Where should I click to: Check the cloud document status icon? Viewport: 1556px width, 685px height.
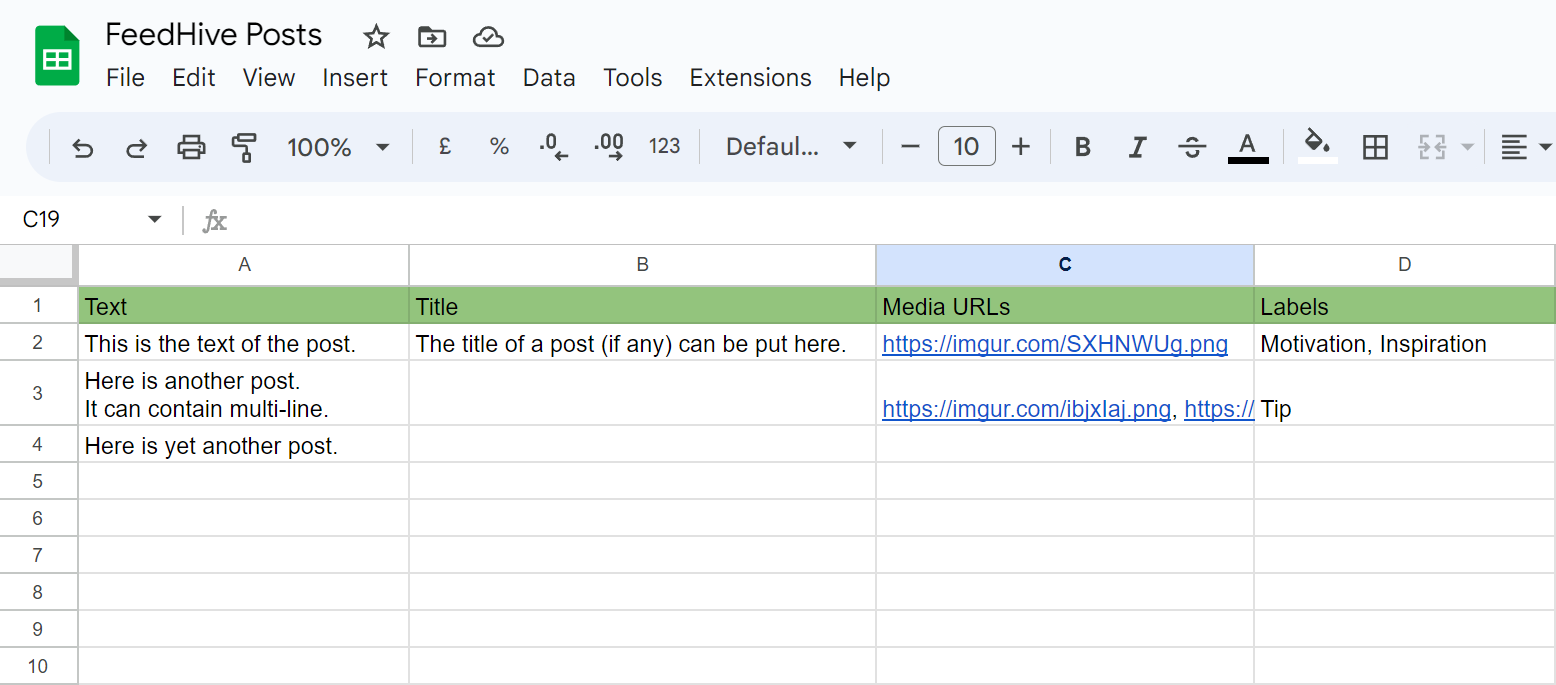(487, 37)
